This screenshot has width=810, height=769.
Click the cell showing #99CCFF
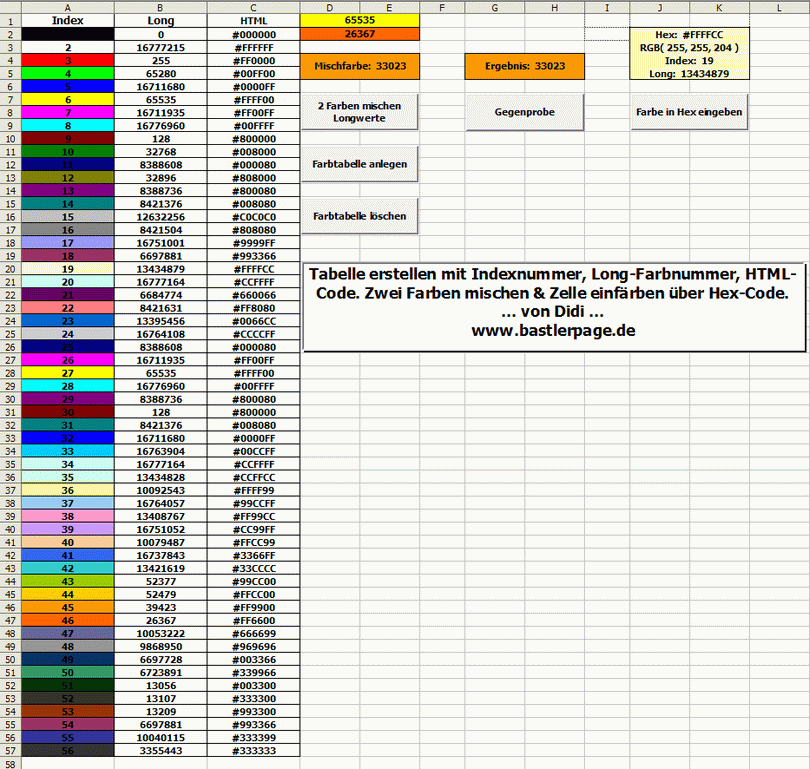coord(254,503)
